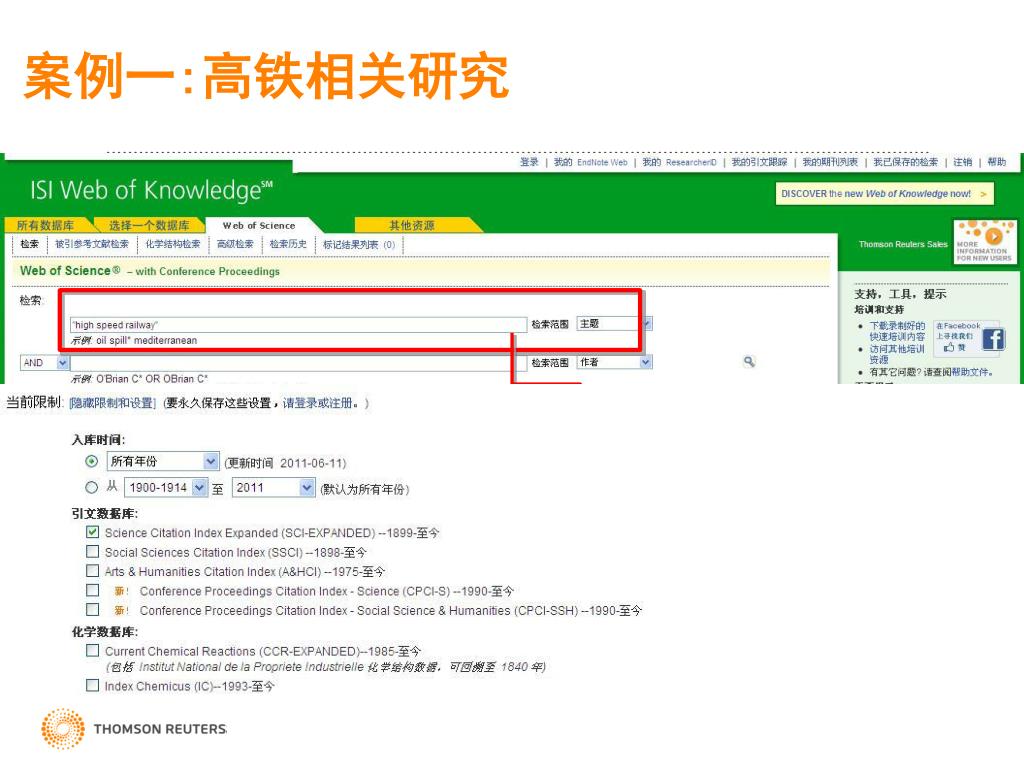Open the AND boolean operator dropdown
Image resolution: width=1024 pixels, height=768 pixels.
point(44,362)
